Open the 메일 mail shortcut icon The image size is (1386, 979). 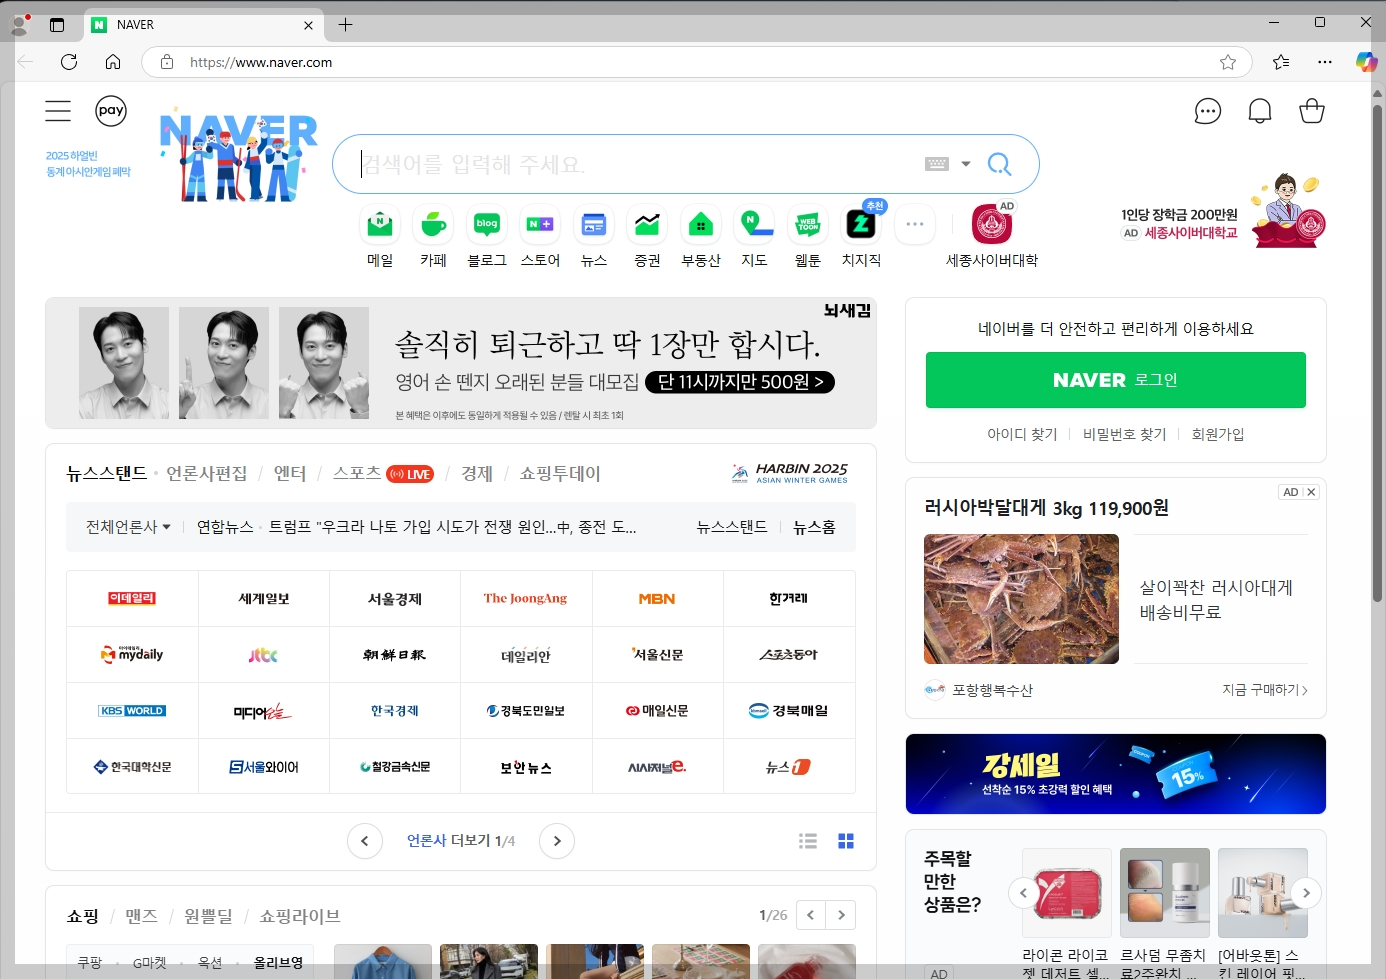click(x=380, y=225)
